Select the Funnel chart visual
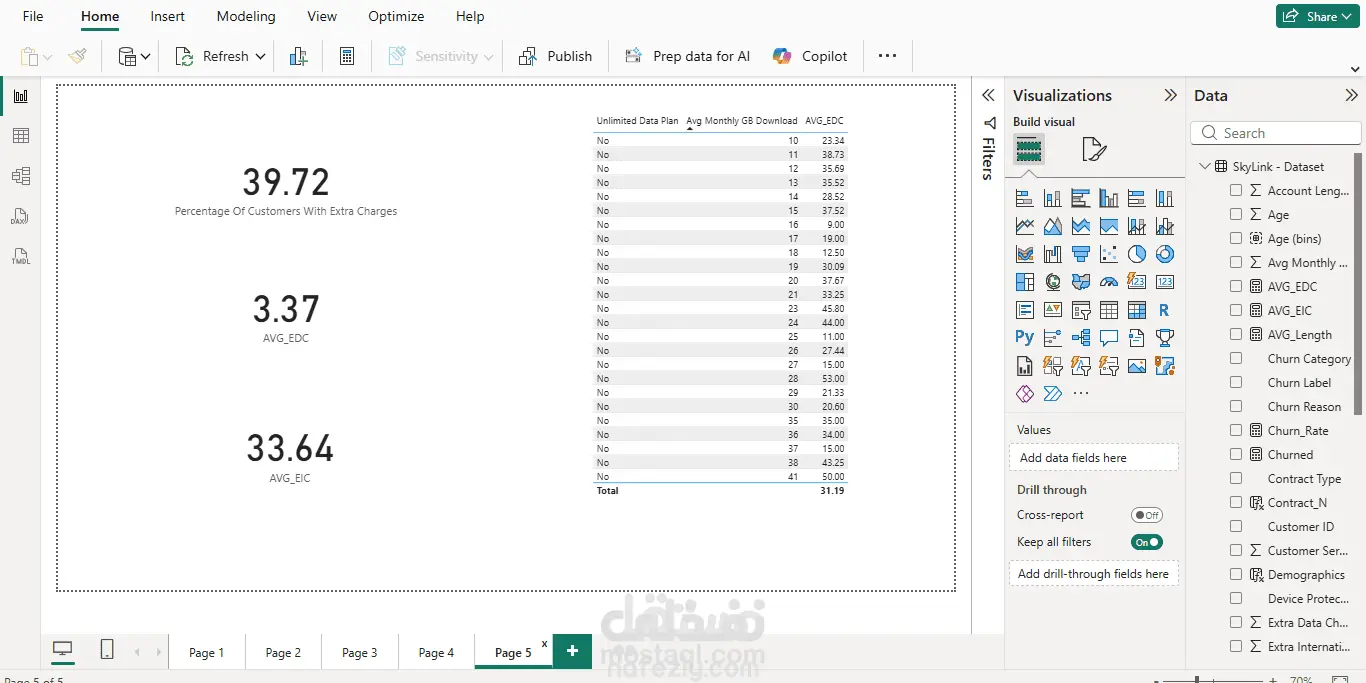 point(1080,254)
